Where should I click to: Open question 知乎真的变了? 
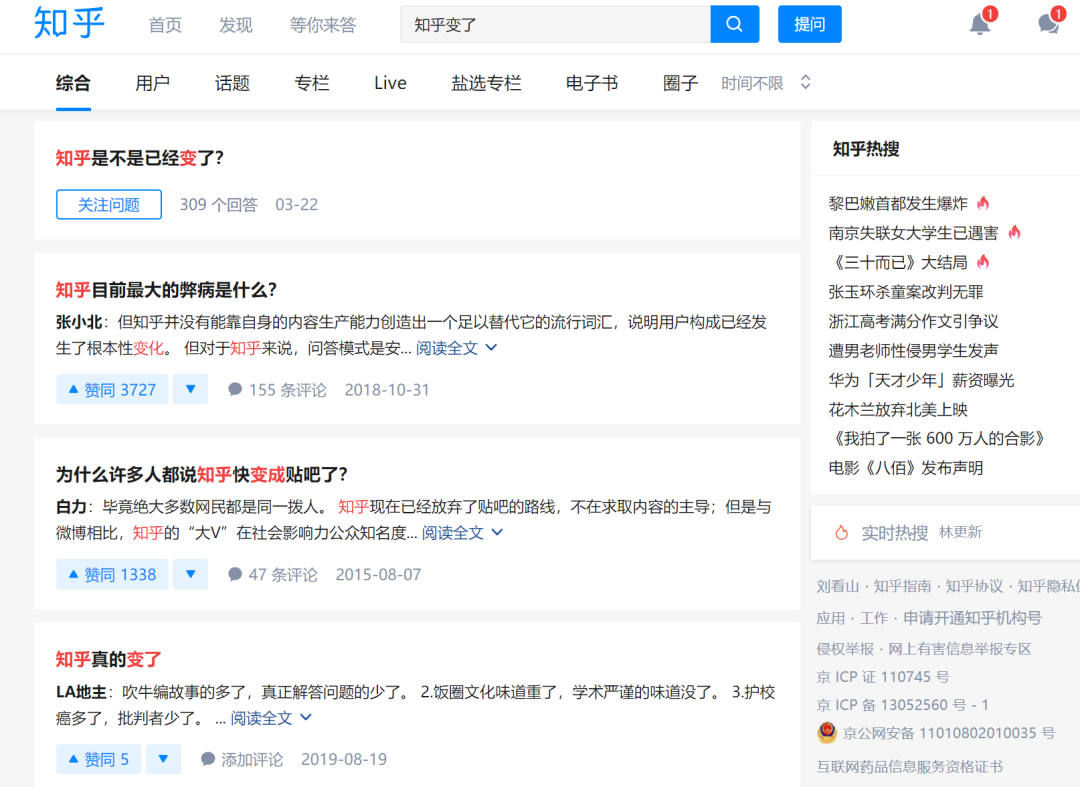108,659
